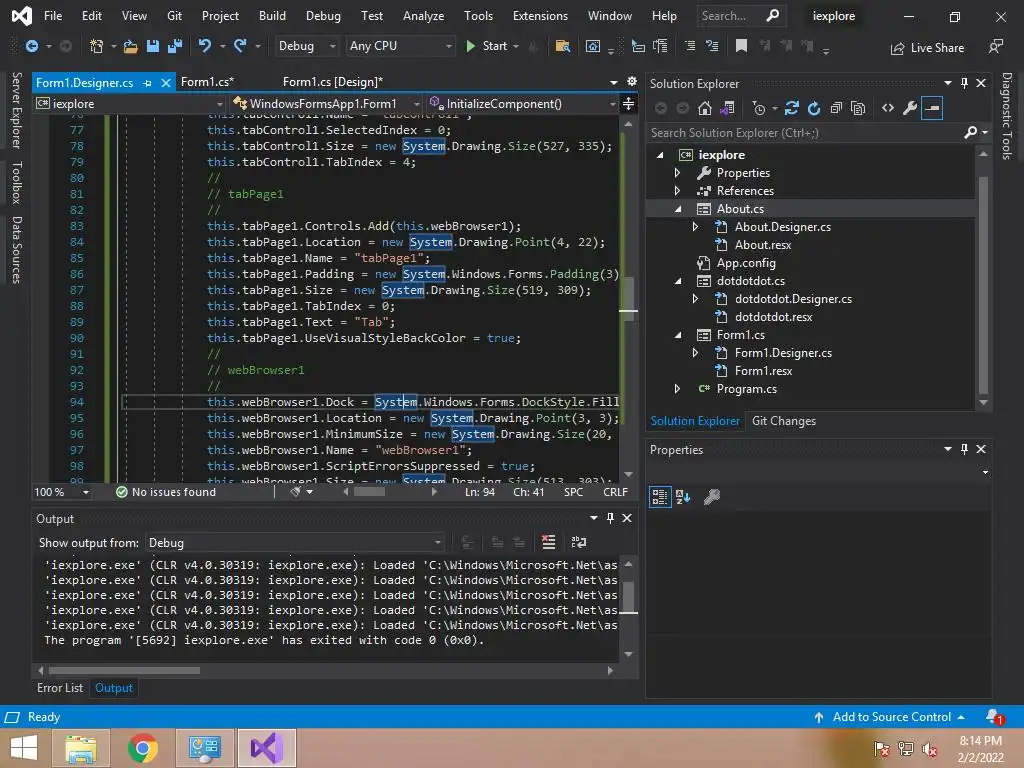1024x768 pixels.
Task: Open the Extensions menu
Action: (x=540, y=16)
